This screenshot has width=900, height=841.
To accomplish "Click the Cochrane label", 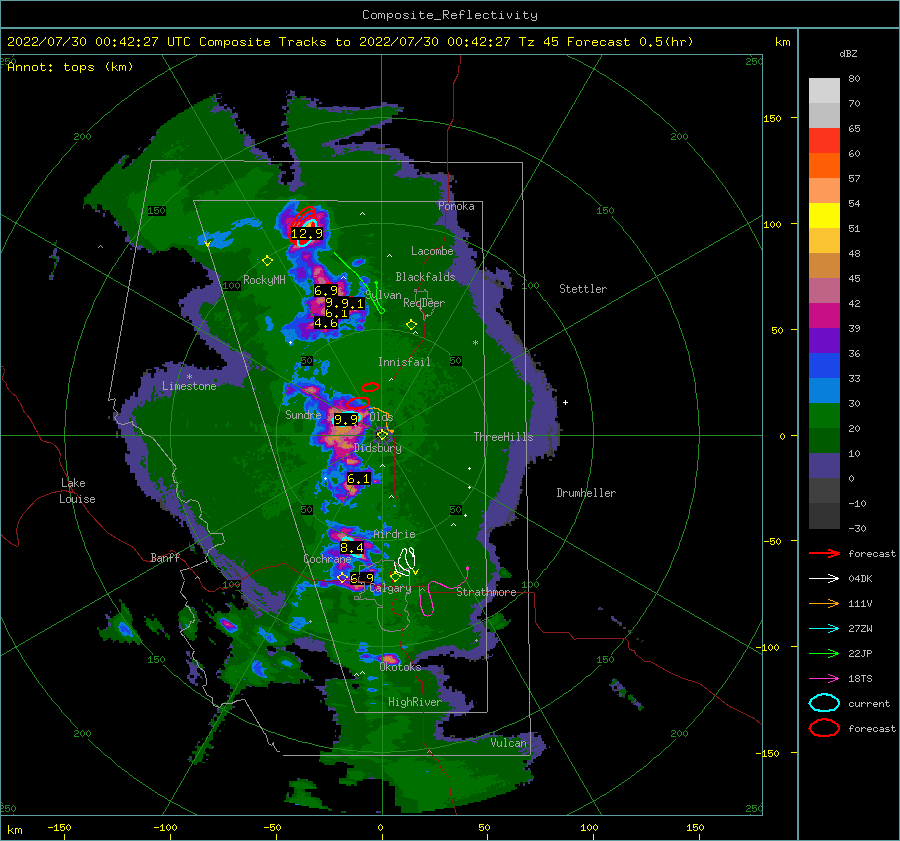I will point(327,559).
